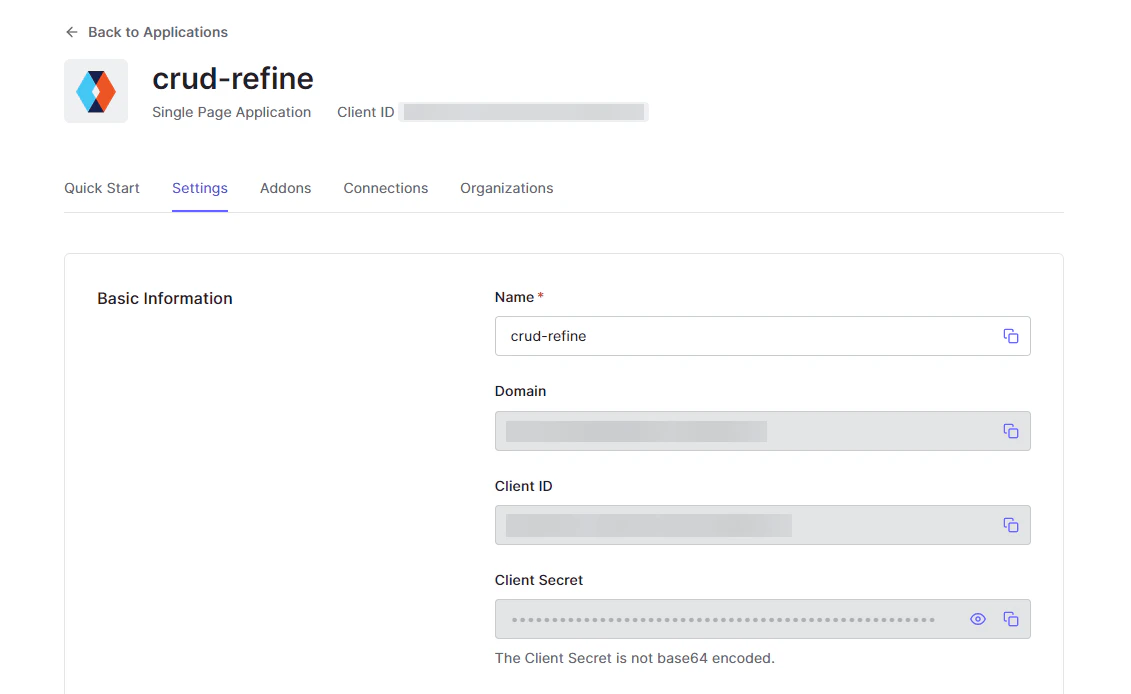The image size is (1131, 694).
Task: Reveal the Client Secret with the eye toggle
Action: (977, 619)
